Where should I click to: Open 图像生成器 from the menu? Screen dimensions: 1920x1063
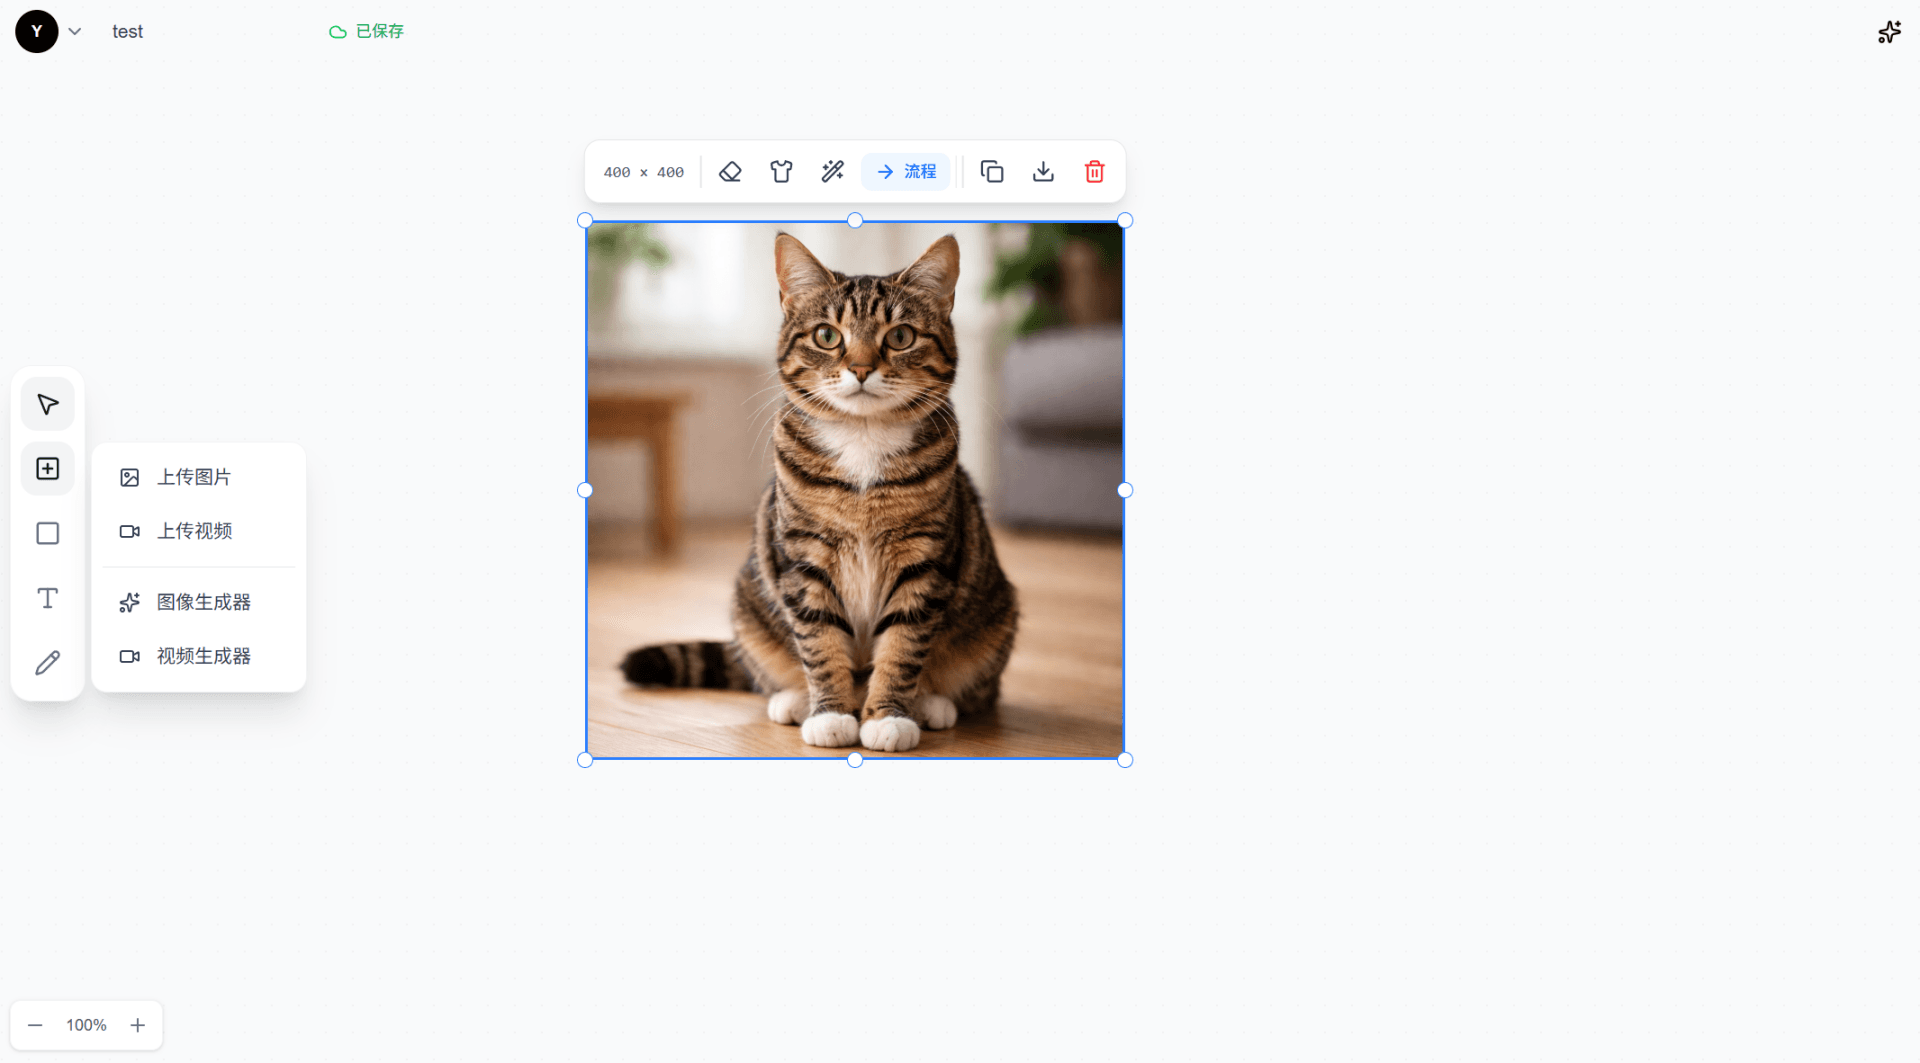coord(203,602)
